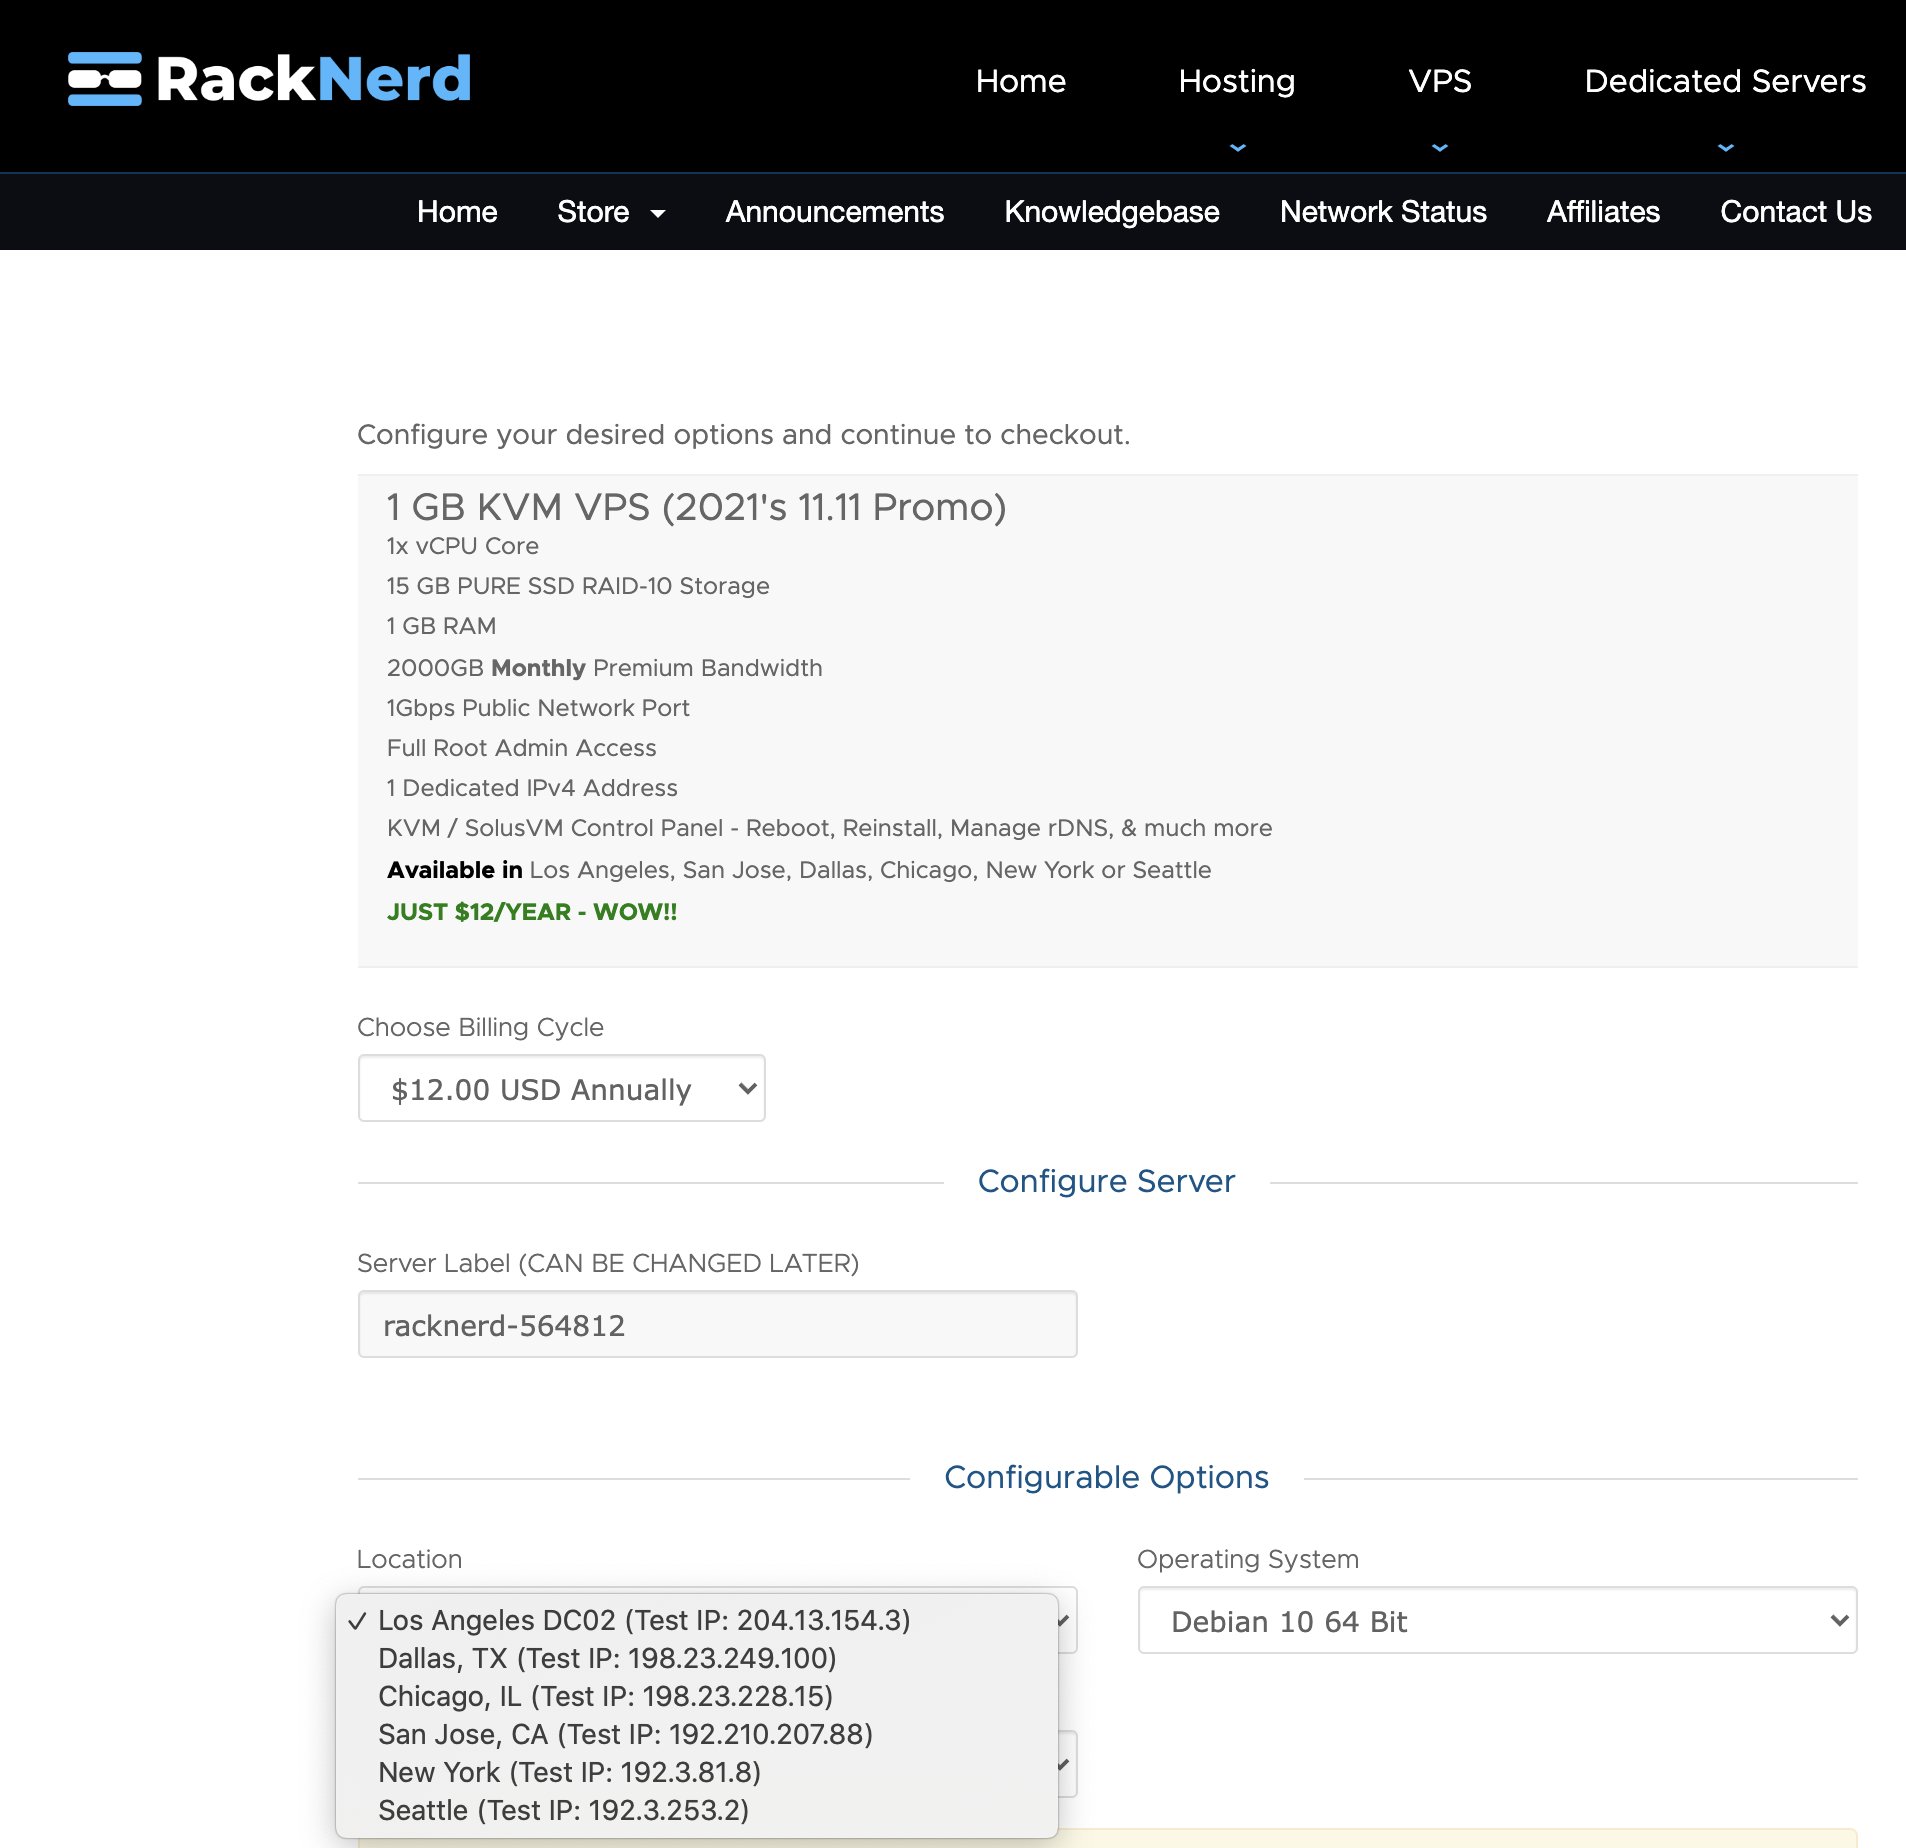Go to Home in secondary navbar
The width and height of the screenshot is (1906, 1848).
[457, 212]
